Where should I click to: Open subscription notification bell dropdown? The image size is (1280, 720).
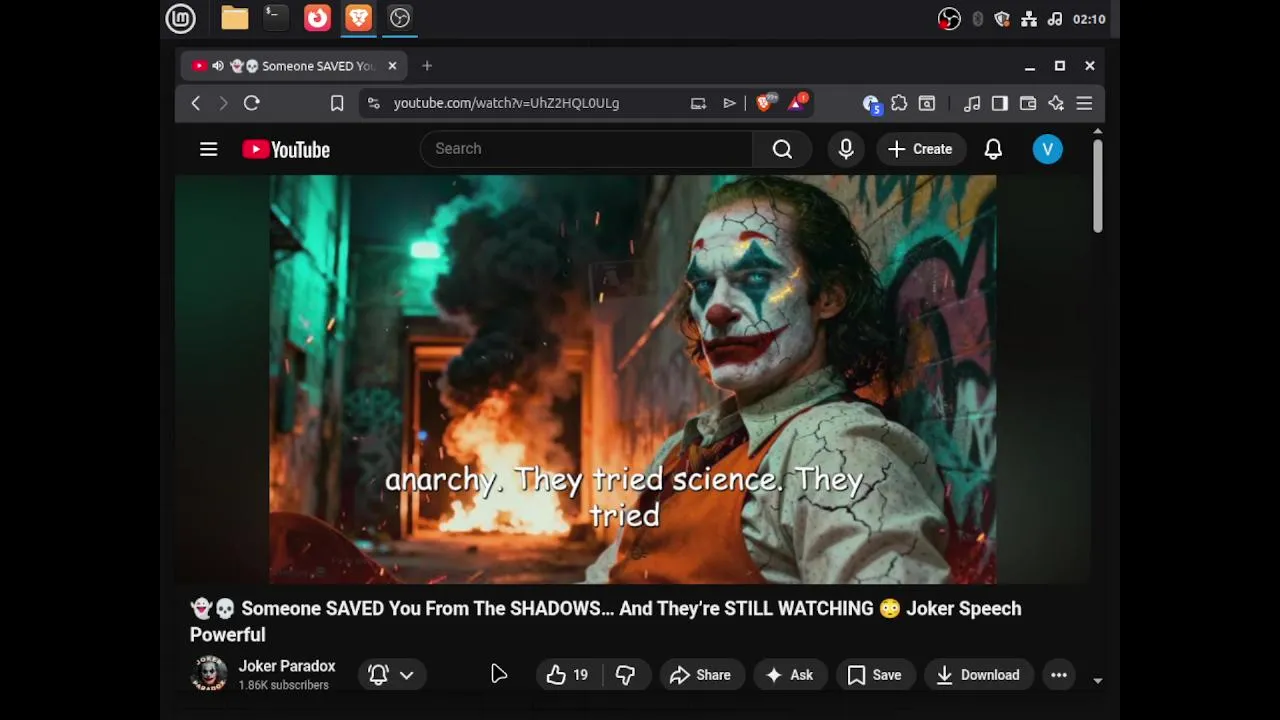click(392, 675)
